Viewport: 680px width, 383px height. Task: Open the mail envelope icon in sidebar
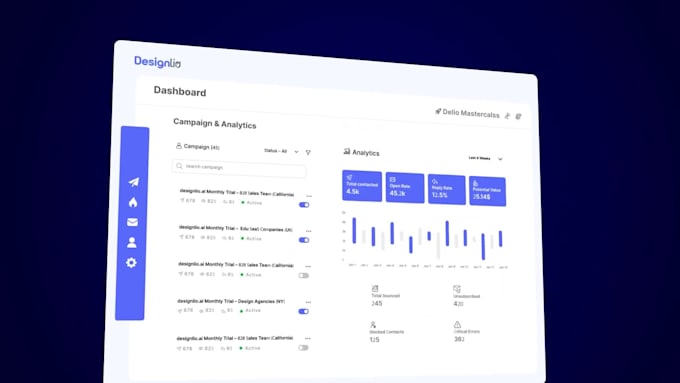click(132, 222)
